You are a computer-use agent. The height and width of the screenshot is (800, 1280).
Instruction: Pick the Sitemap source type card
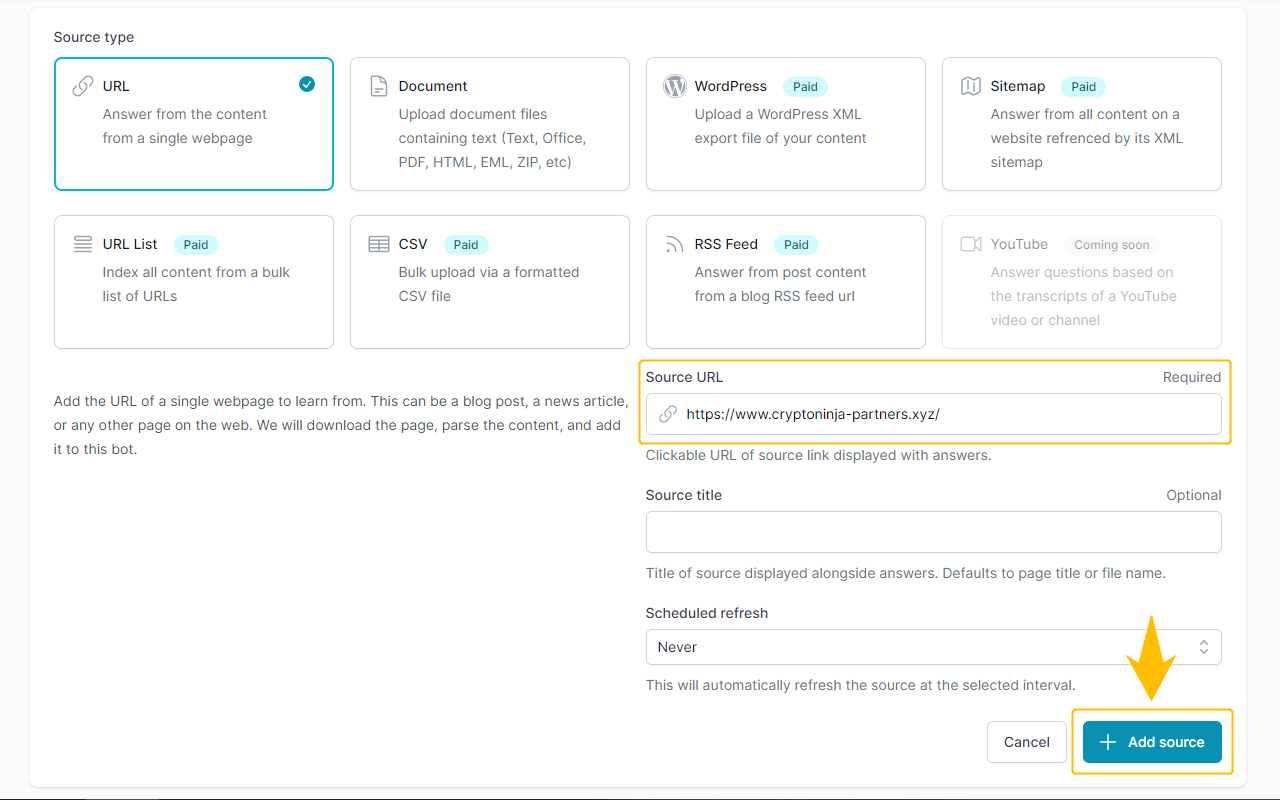pos(1082,124)
